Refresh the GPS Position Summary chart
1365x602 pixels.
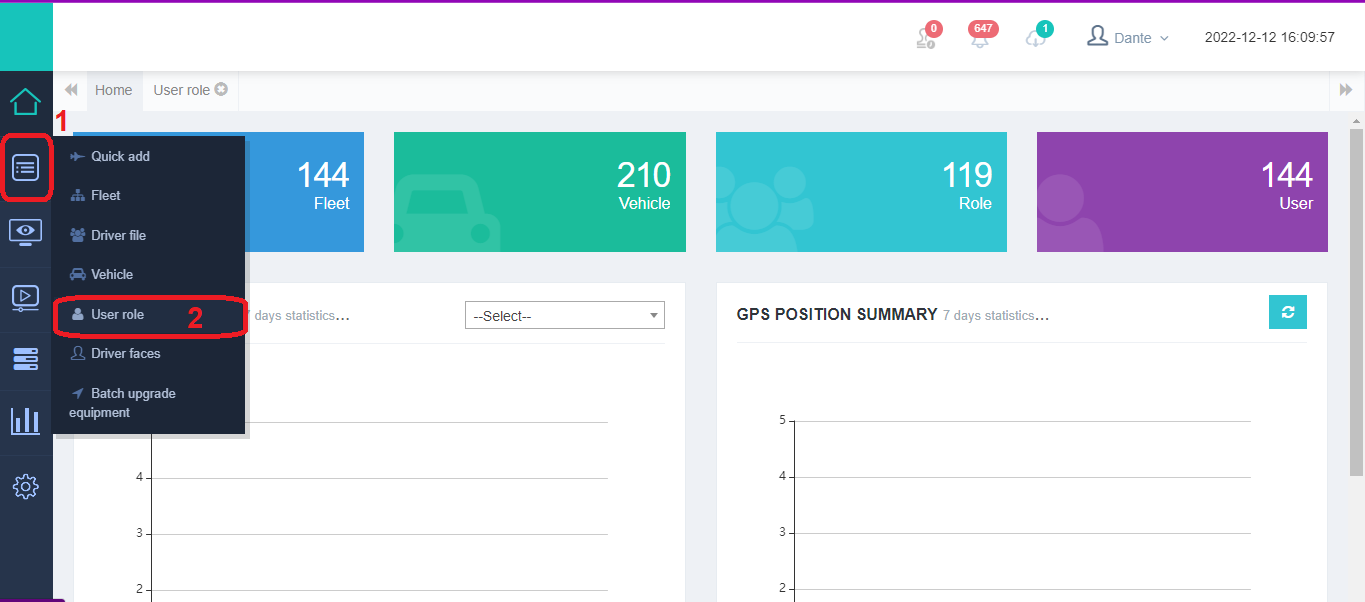click(1287, 312)
